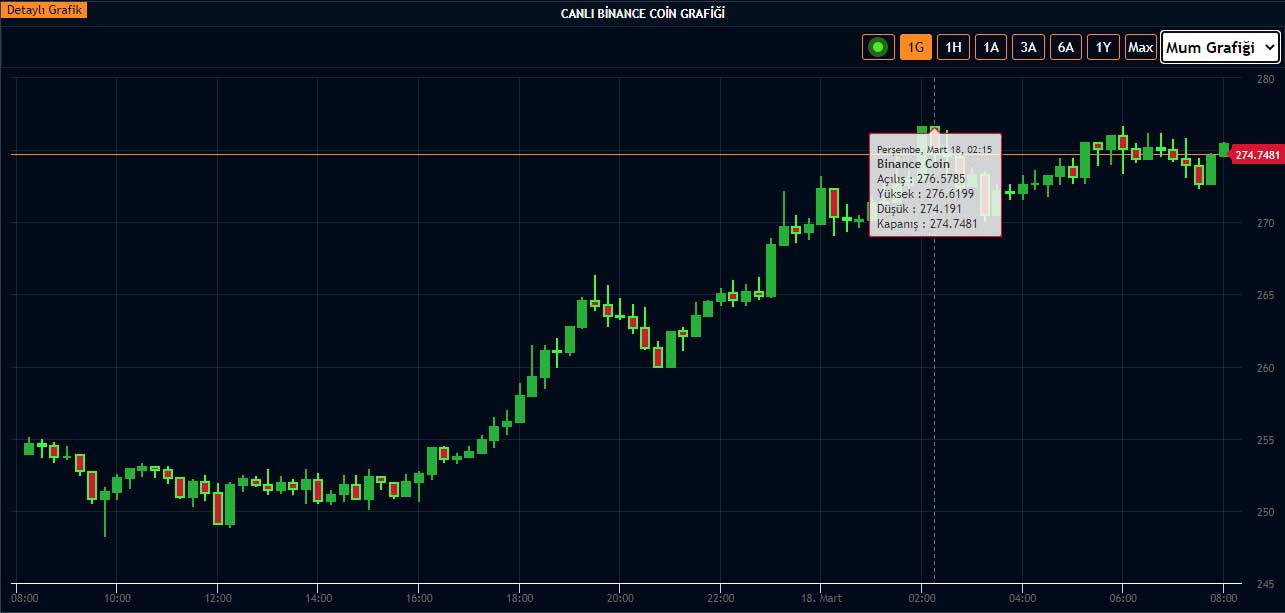Viewport: 1285px width, 613px height.
Task: Click the tooltip Yüksek : 276.6199 value
Action: pyautogui.click(x=924, y=193)
